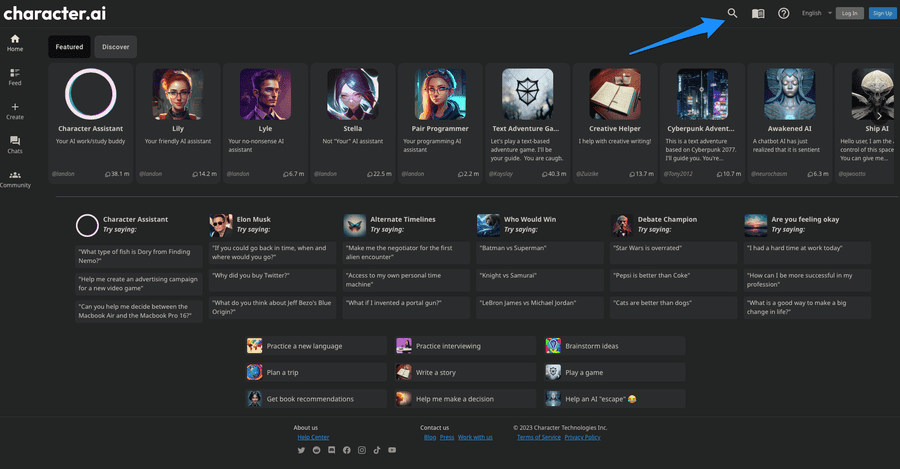900x469 pixels.
Task: Select prompt "Cats are better than dogs"
Action: (x=673, y=308)
